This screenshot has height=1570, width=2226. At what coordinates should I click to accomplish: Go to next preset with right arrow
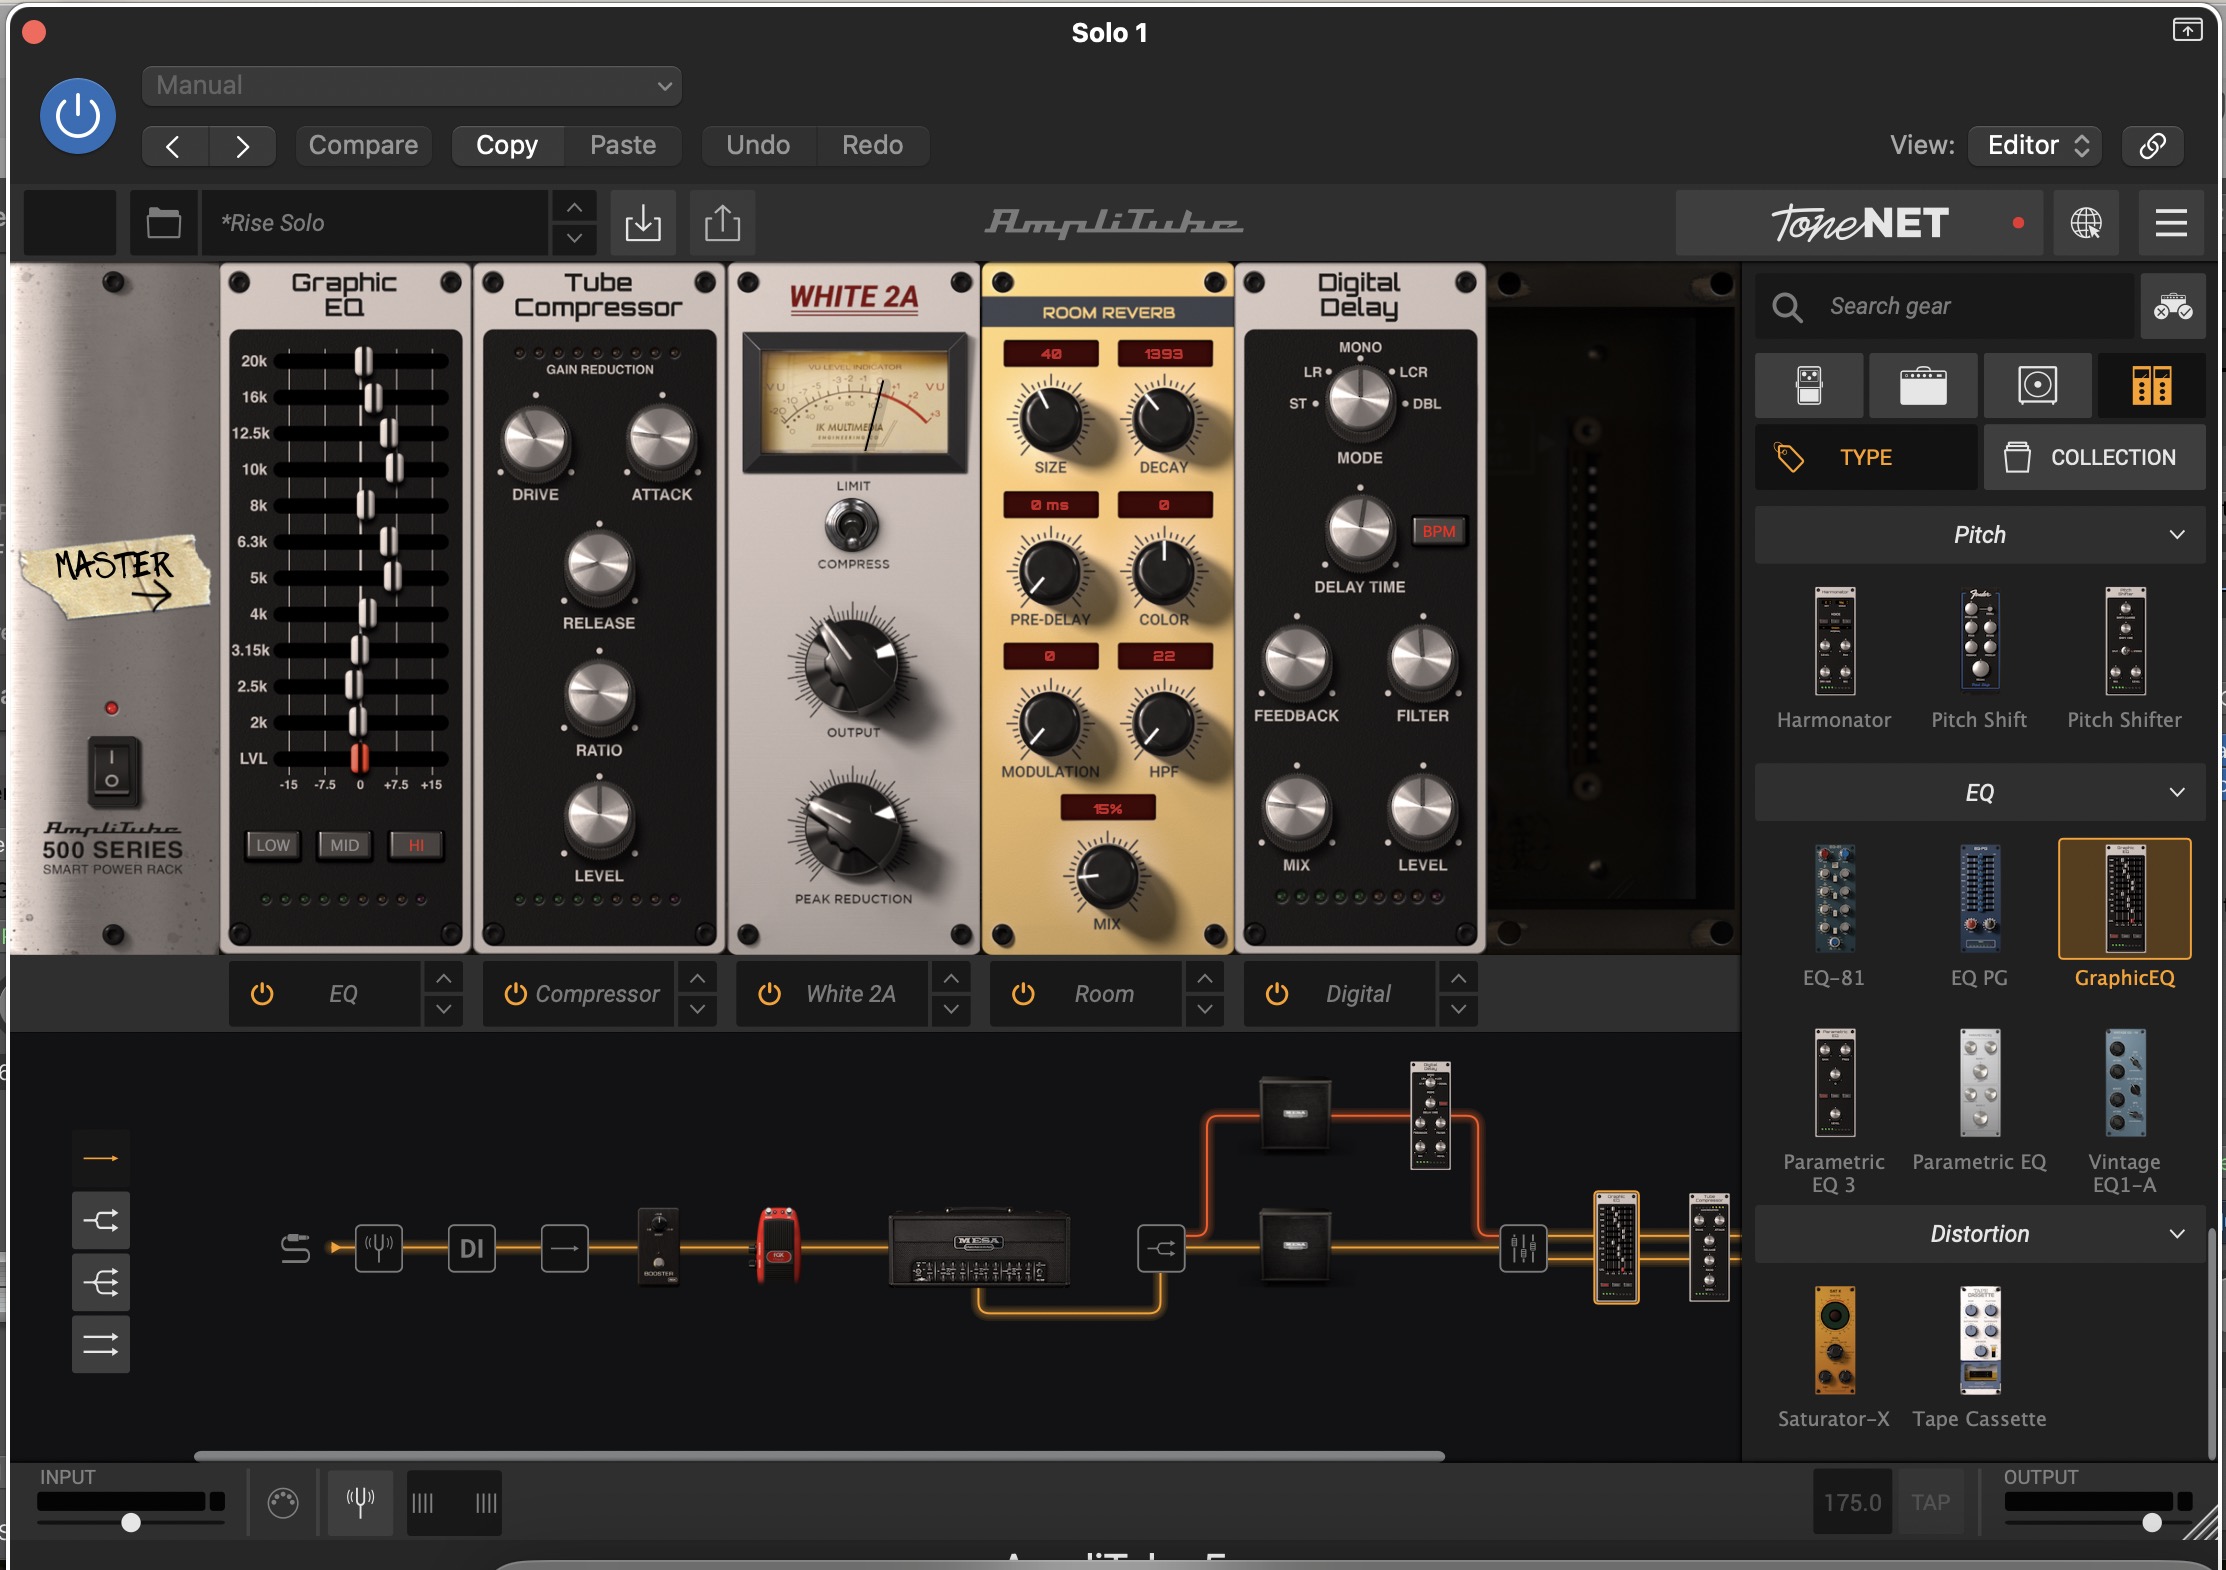click(243, 146)
